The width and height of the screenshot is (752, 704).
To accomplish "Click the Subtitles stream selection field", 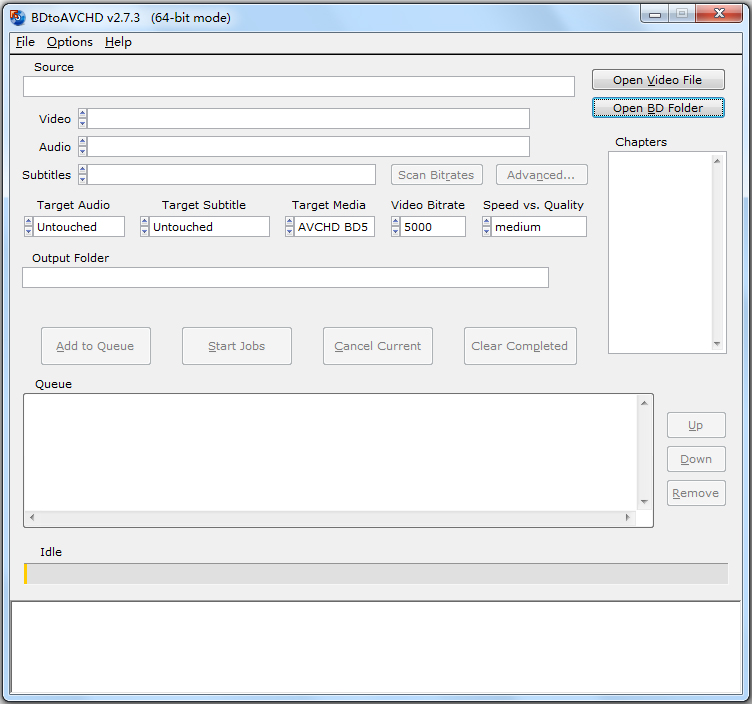I will tap(232, 175).
